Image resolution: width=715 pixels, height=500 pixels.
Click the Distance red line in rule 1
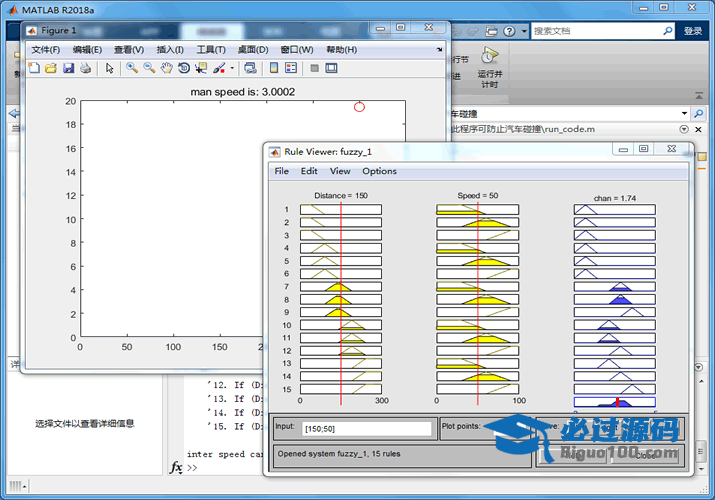341,210
